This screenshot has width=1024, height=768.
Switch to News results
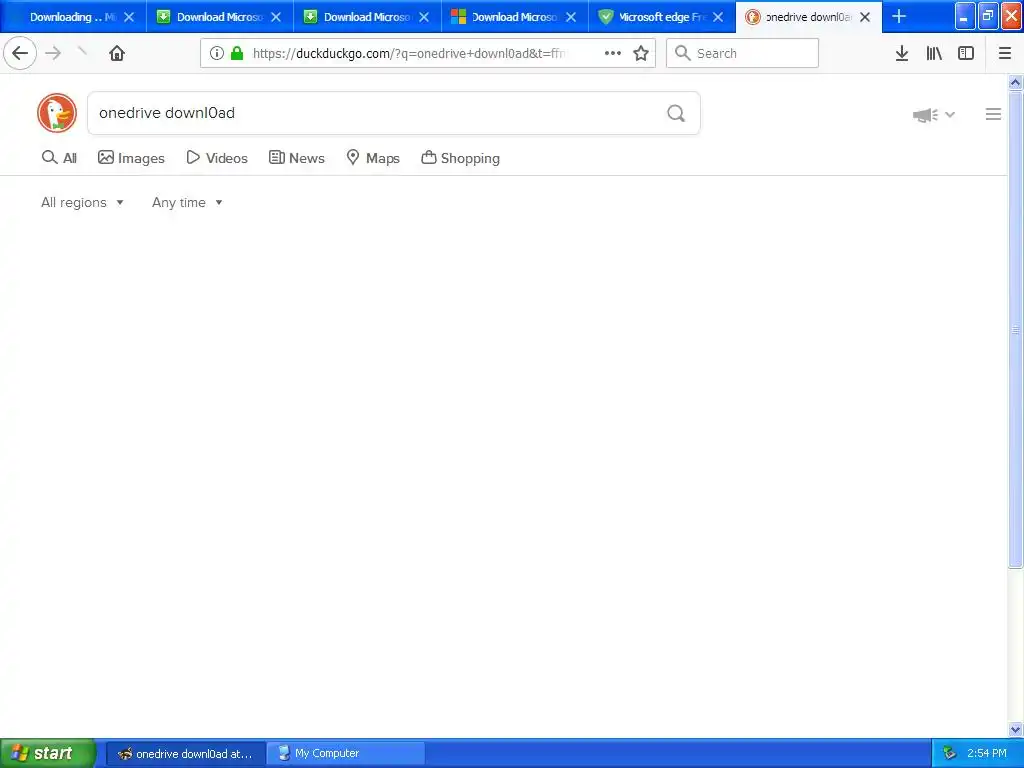pyautogui.click(x=296, y=158)
